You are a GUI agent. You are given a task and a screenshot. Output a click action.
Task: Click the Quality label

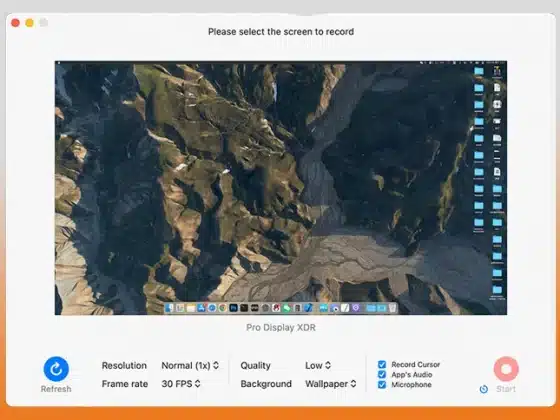255,365
